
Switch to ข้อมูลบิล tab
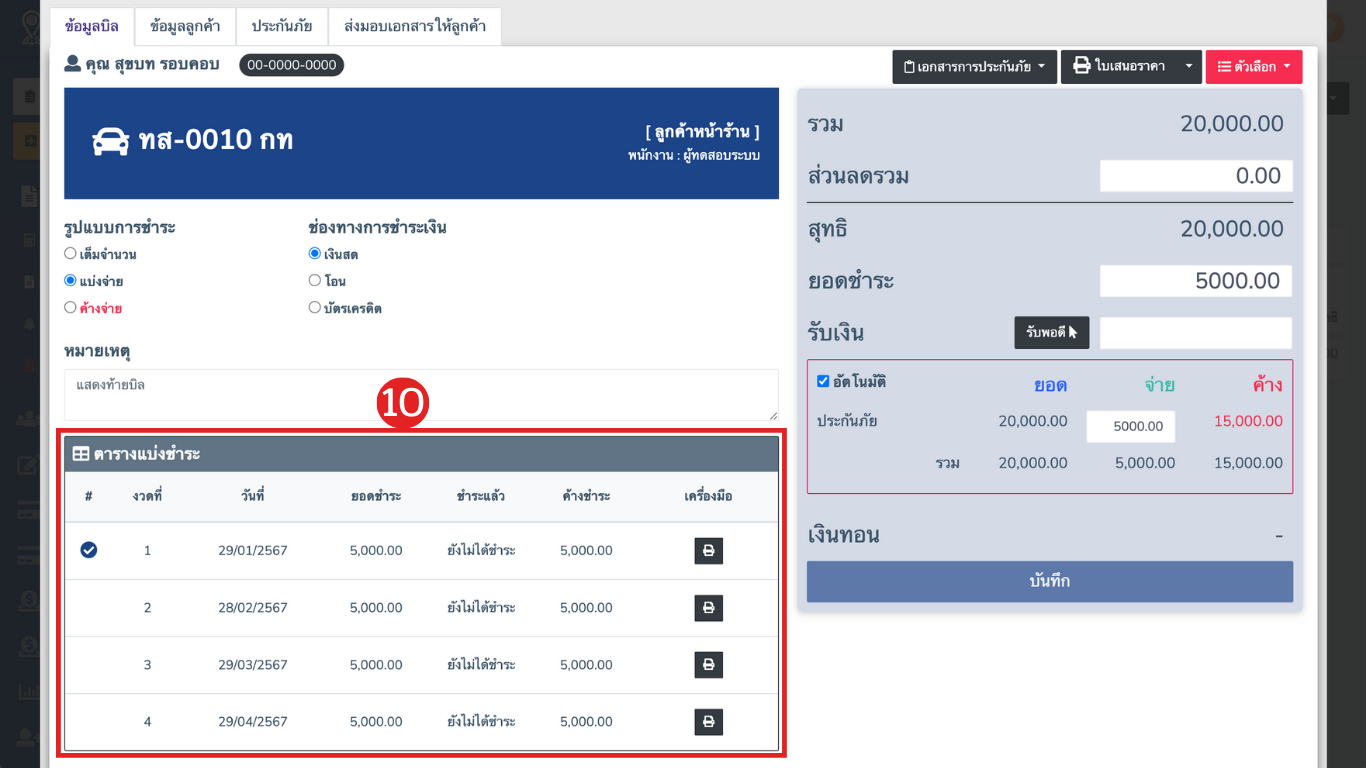[91, 26]
